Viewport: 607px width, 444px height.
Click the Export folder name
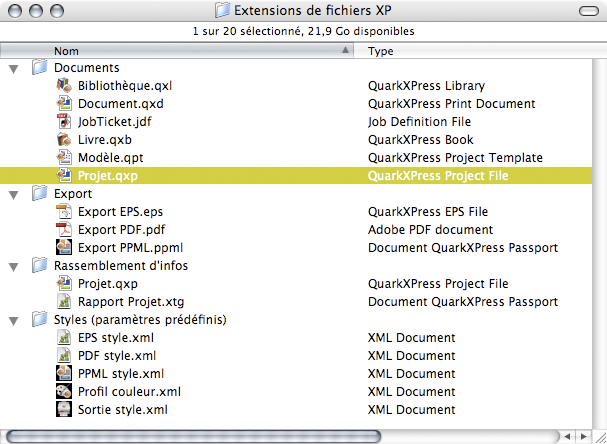[73, 194]
